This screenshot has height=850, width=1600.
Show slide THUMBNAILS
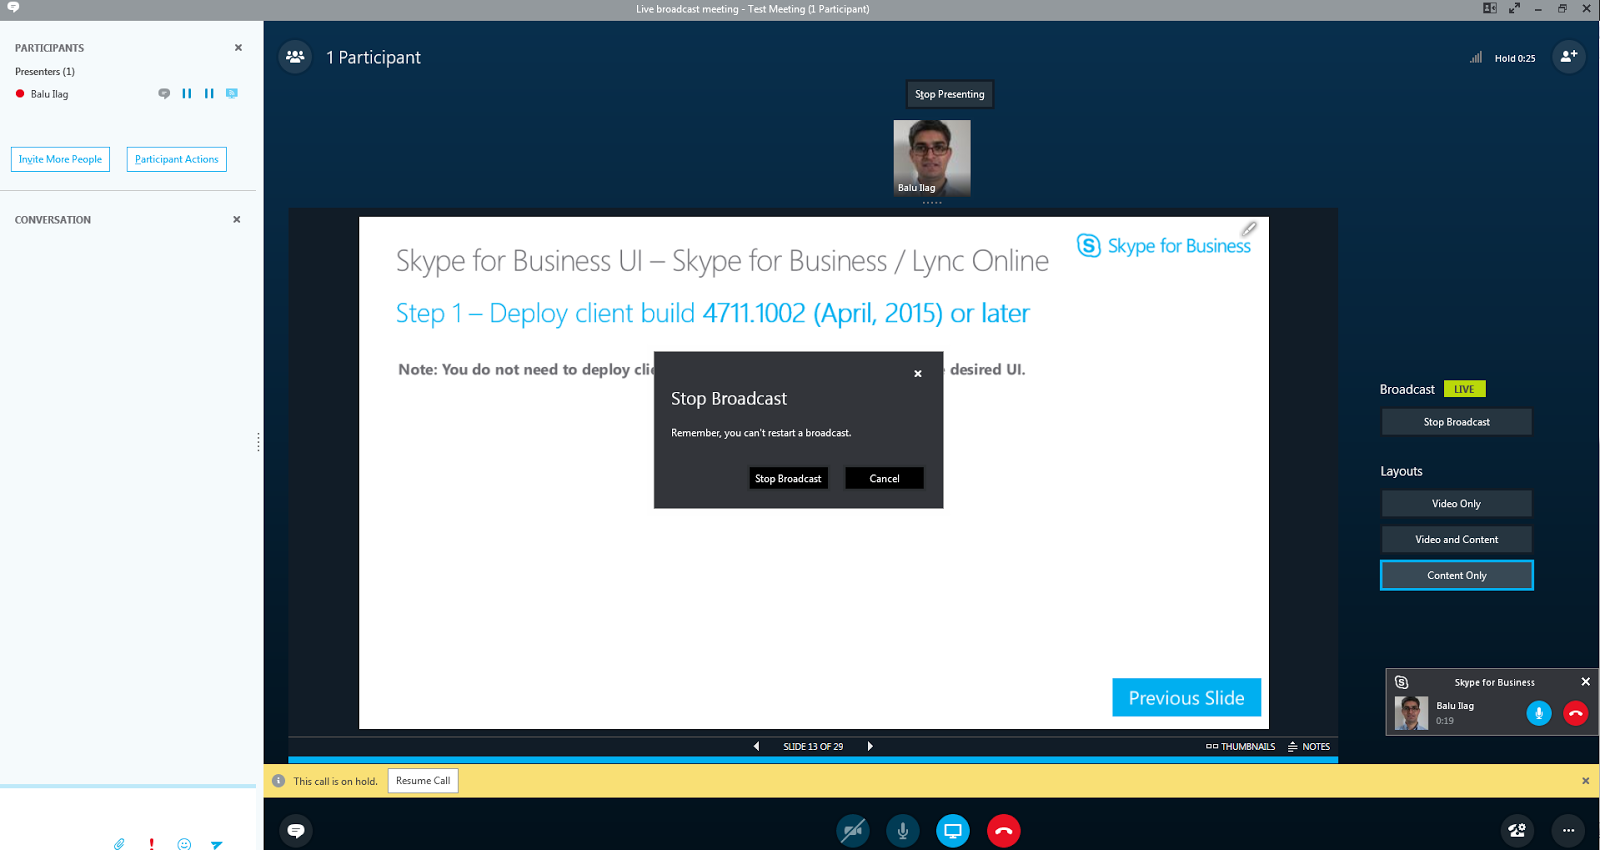1240,746
